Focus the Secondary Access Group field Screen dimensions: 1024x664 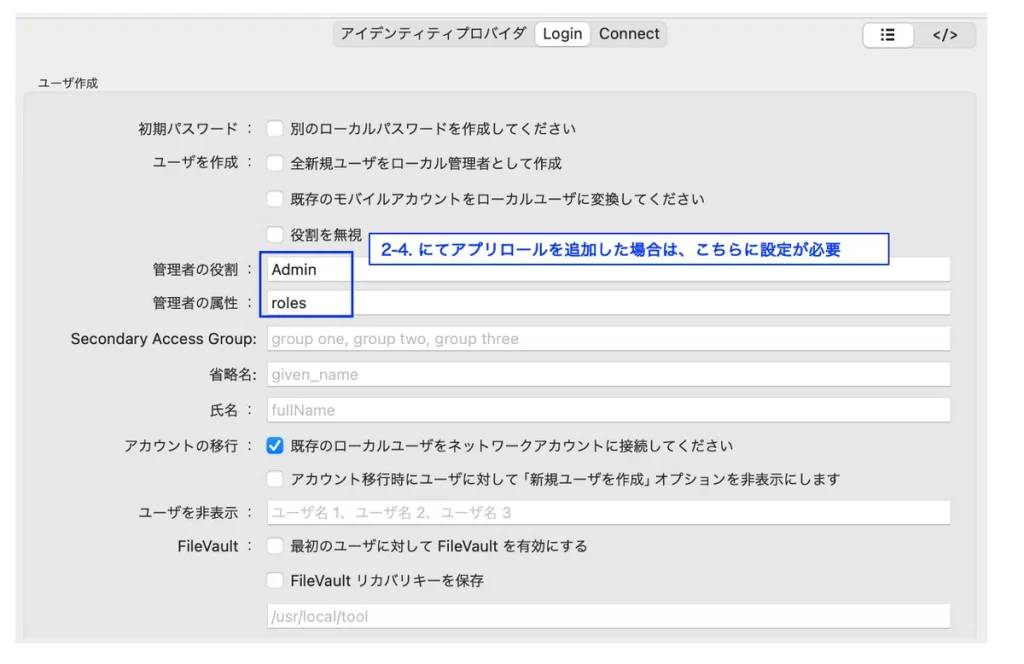click(x=608, y=339)
